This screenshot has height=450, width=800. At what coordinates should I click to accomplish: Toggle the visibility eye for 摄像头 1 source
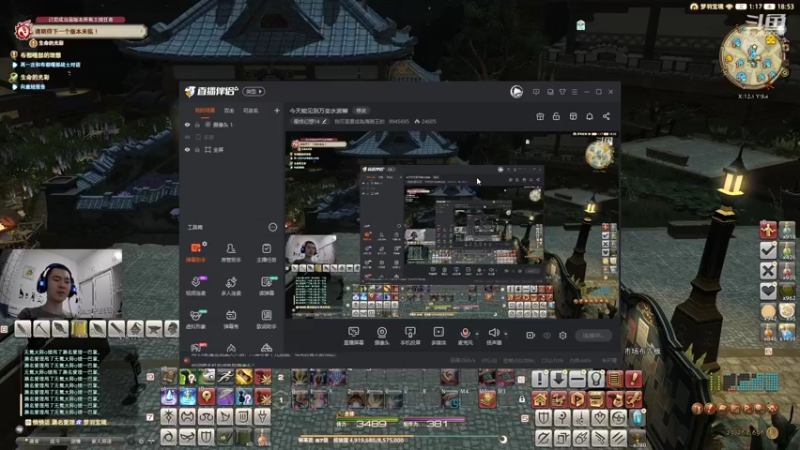[x=187, y=124]
